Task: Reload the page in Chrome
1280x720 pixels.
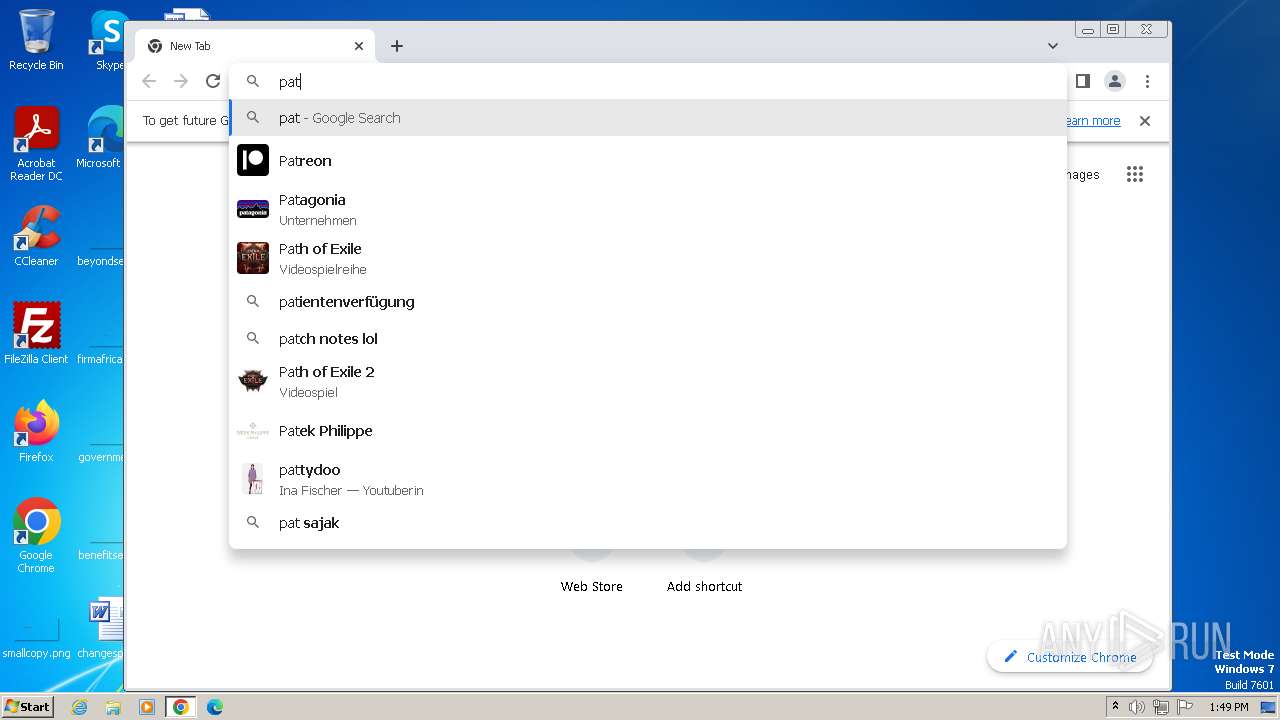Action: coord(213,81)
